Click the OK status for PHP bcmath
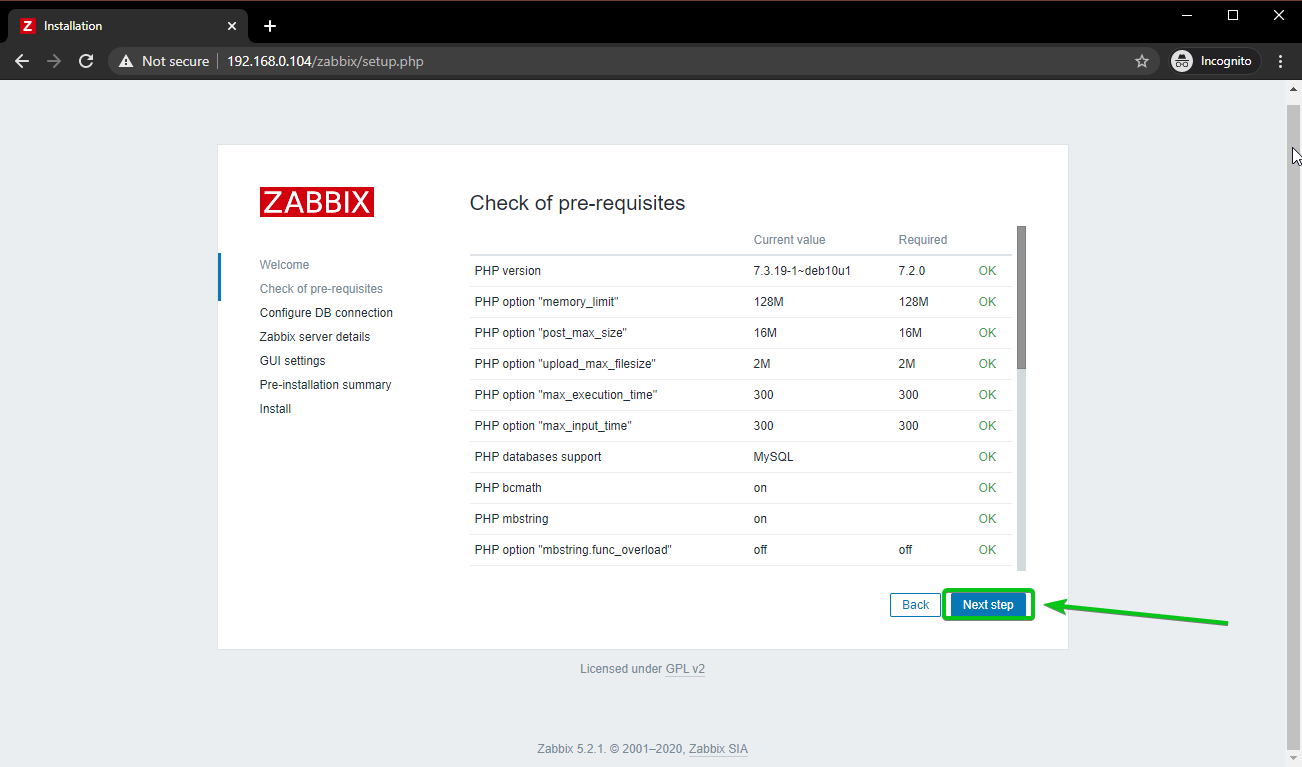Viewport: 1302px width, 767px height. coord(988,488)
